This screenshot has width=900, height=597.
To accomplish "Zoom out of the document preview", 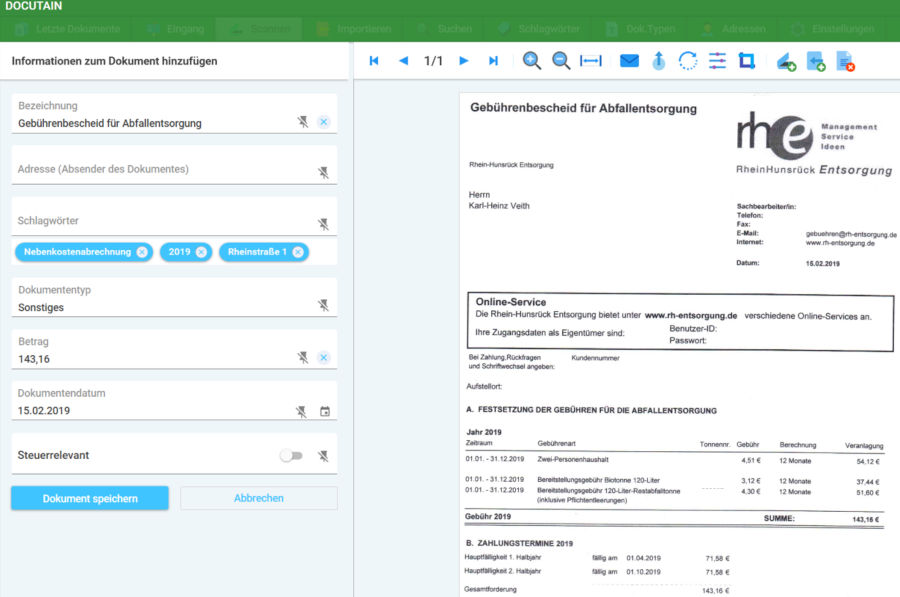I will click(560, 60).
